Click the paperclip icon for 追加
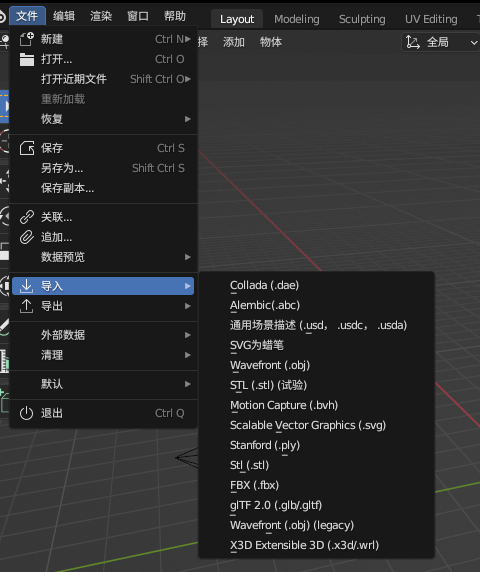 (27, 237)
